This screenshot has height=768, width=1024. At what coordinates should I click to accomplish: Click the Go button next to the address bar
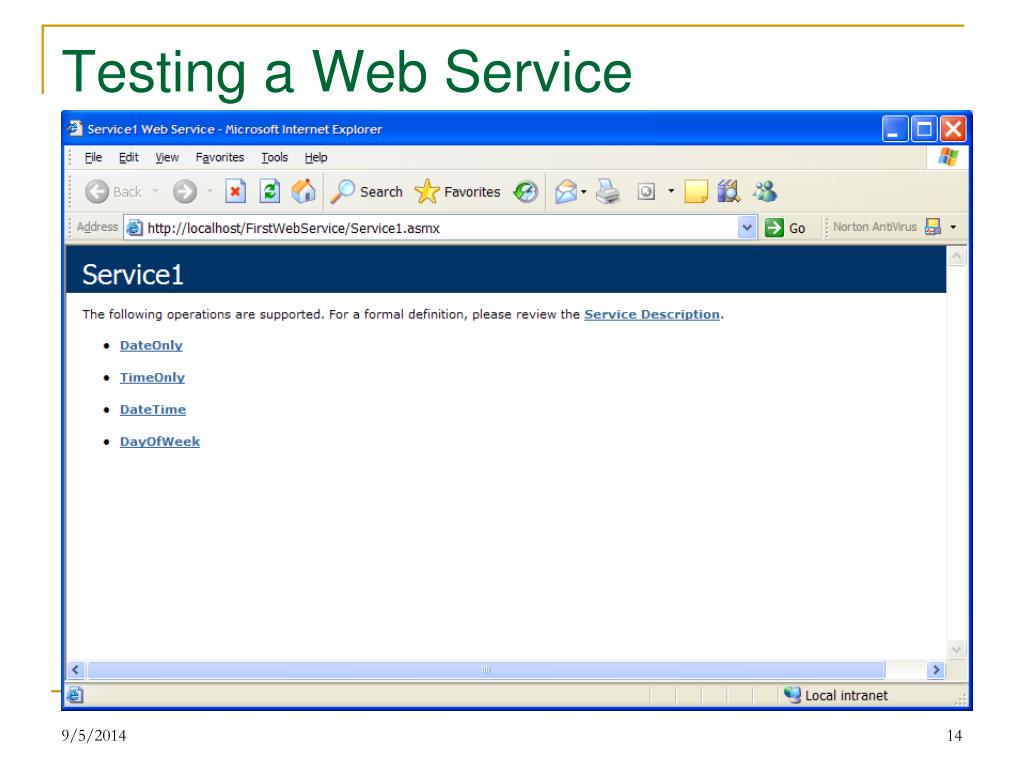[x=785, y=228]
